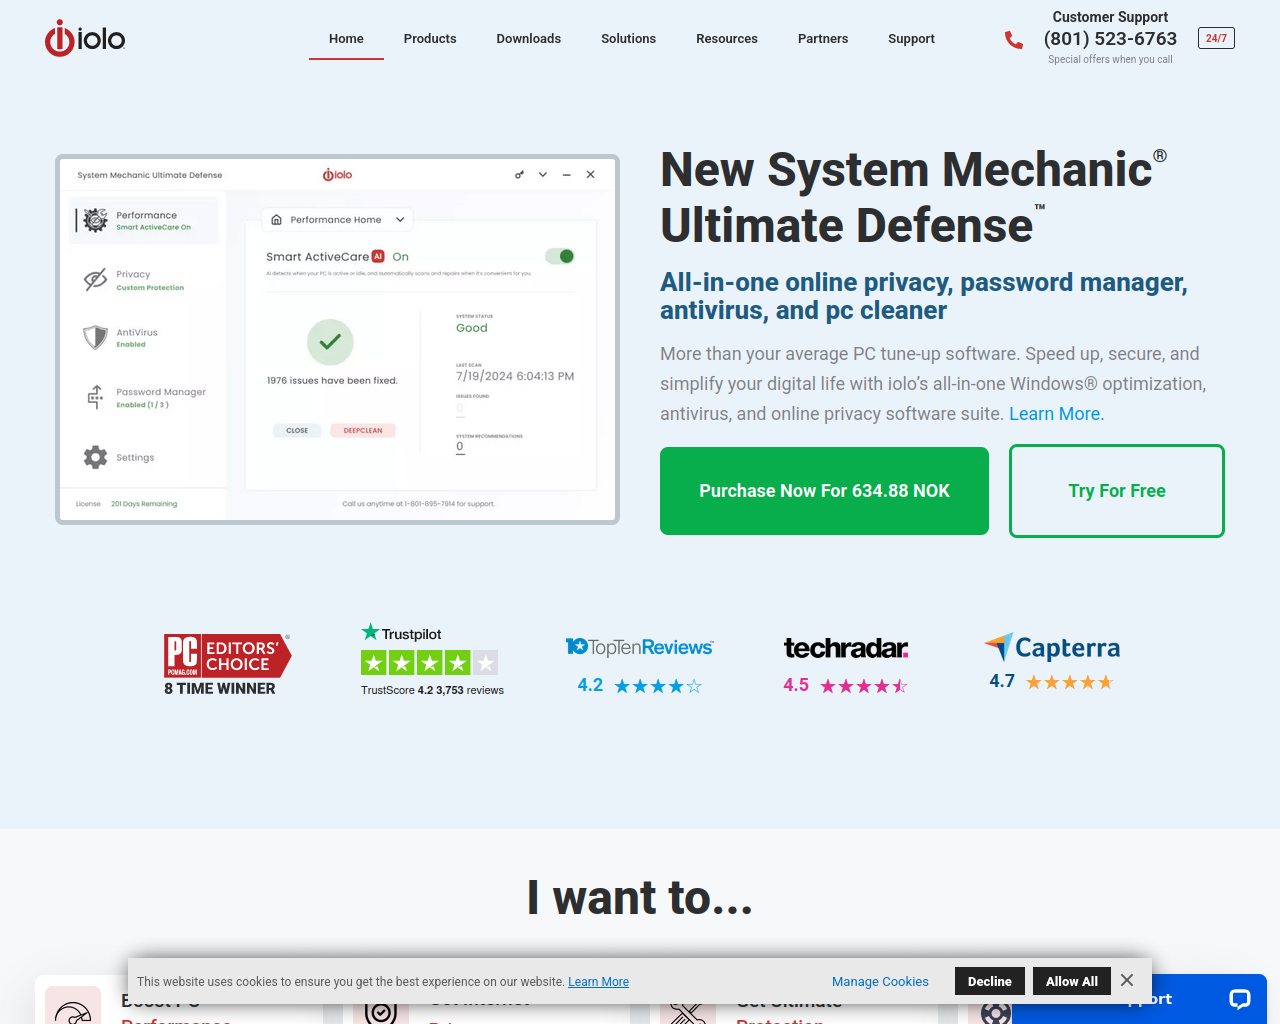Click the CLOSE button in app image

click(x=297, y=430)
